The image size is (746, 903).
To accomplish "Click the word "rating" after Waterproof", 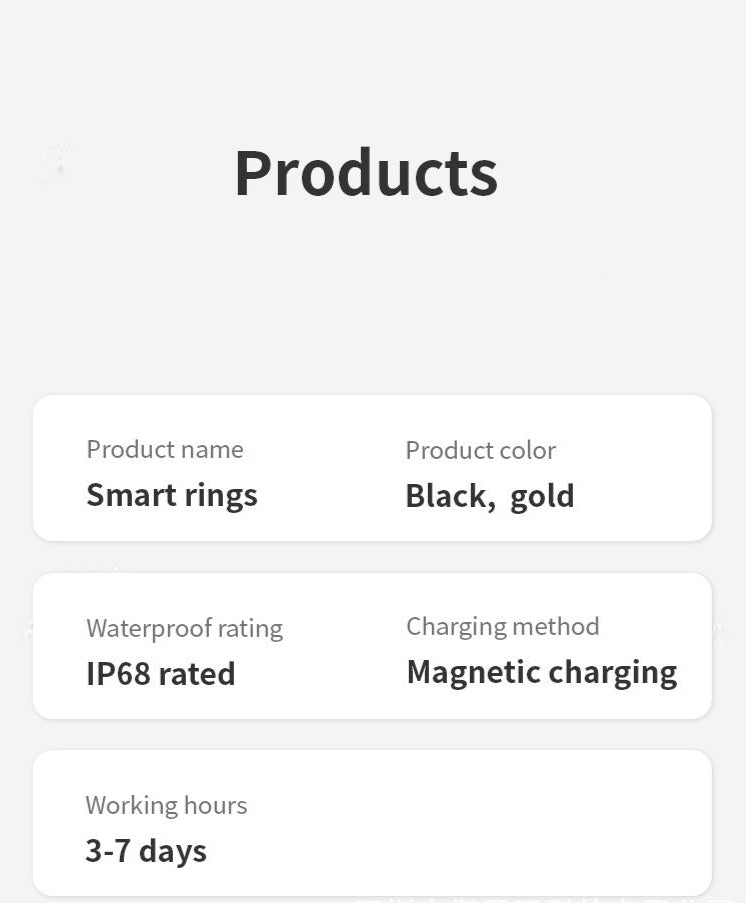I will point(250,629).
